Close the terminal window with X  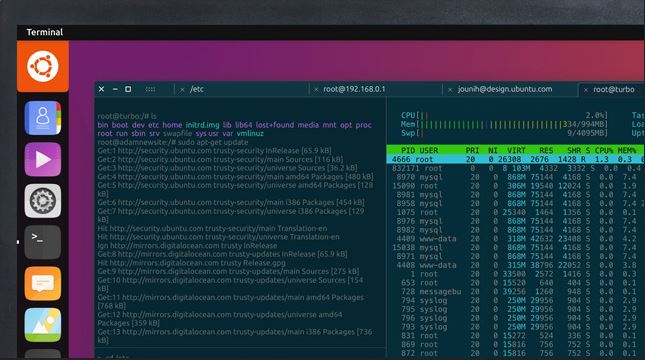coord(102,89)
